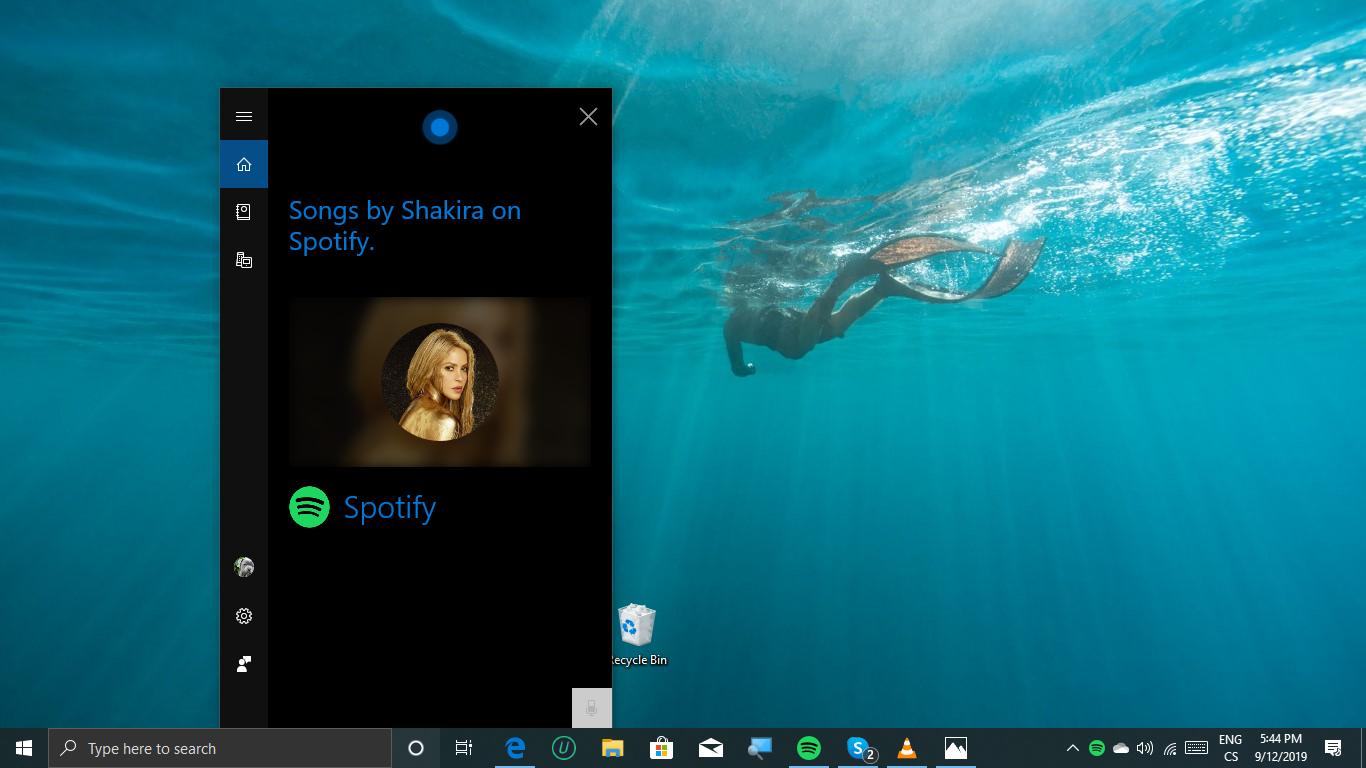Open VLC media player from the taskbar
Viewport: 1366px width, 768px height.
907,748
